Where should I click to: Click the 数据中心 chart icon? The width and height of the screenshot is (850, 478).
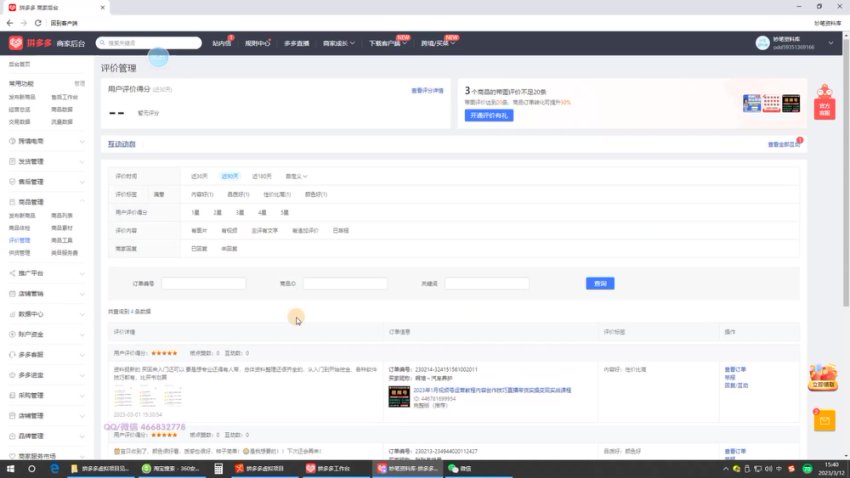pos(12,314)
